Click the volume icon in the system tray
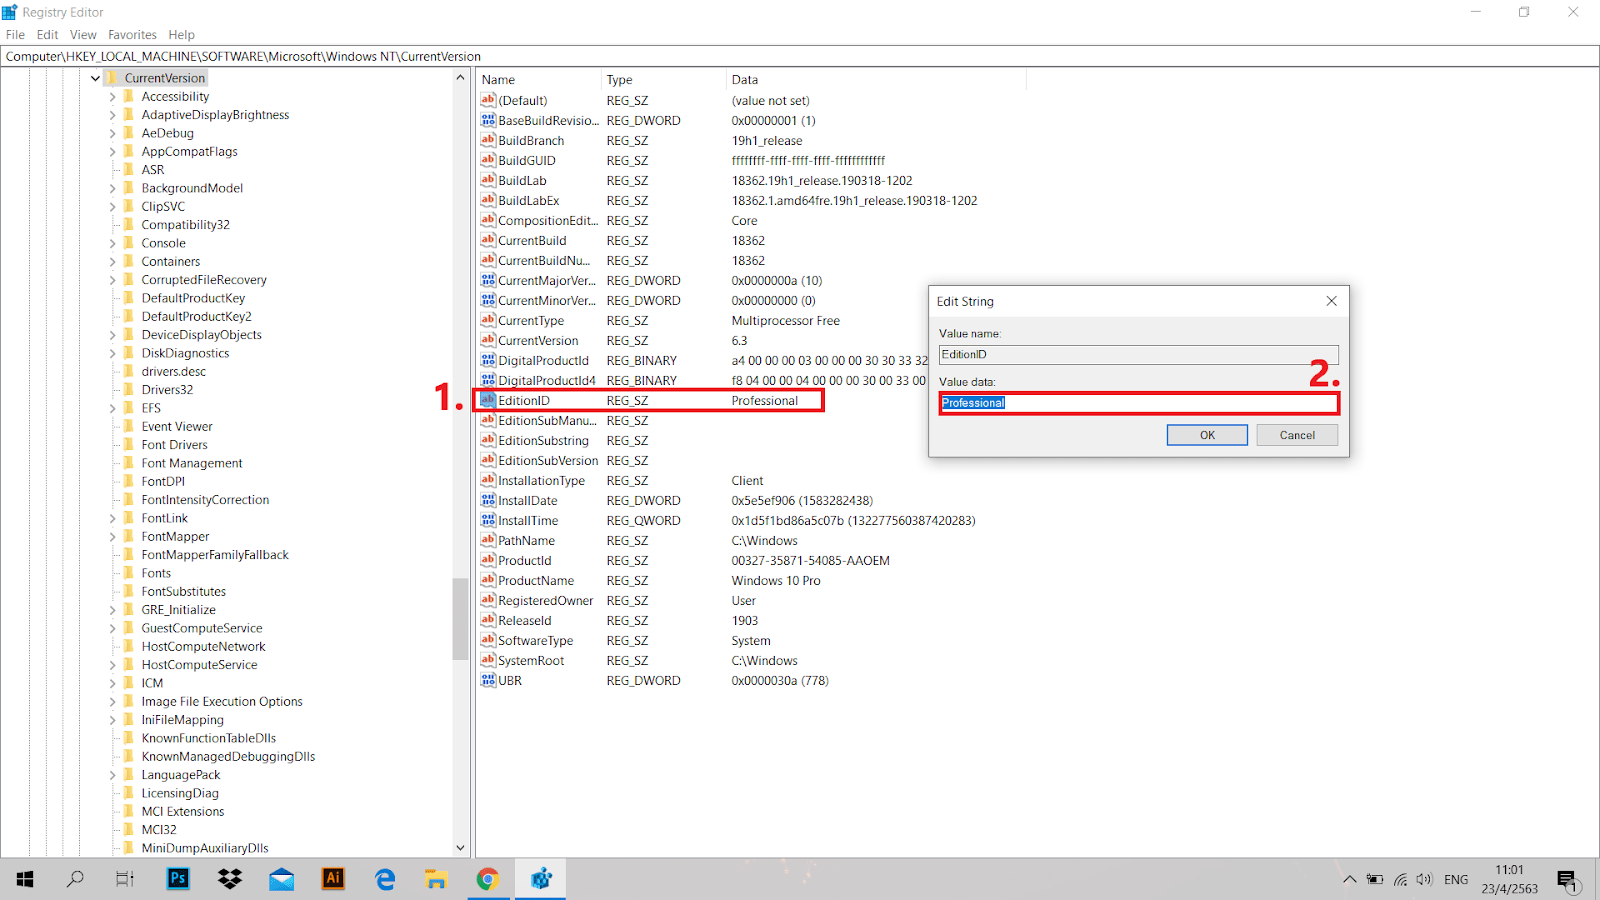This screenshot has height=900, width=1600. 1424,879
